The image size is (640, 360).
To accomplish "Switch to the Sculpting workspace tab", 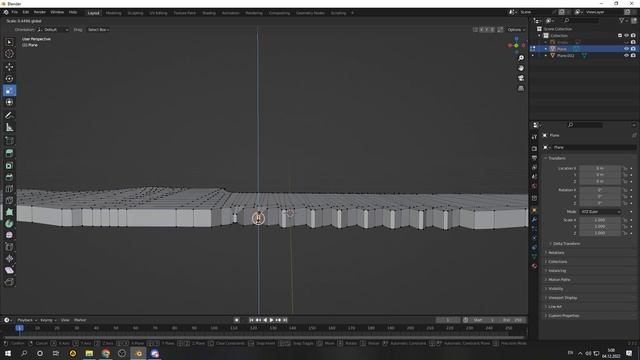I will [136, 13].
